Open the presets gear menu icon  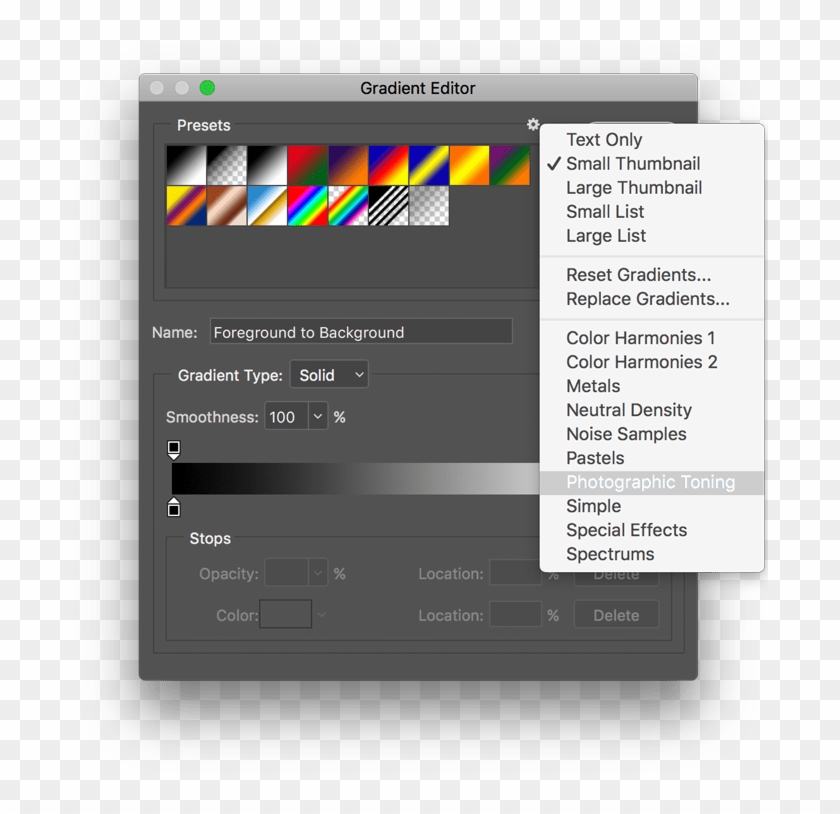pos(532,124)
